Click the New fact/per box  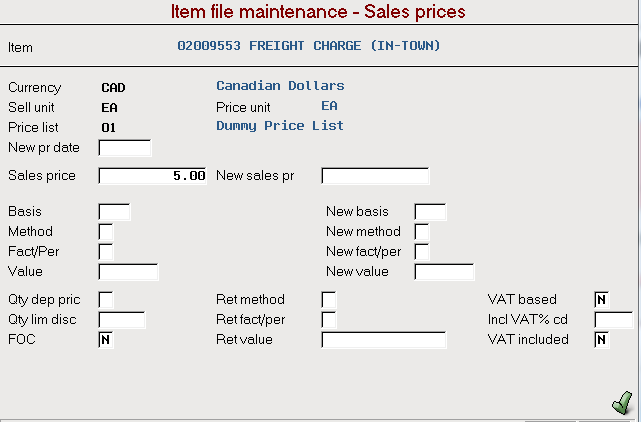(x=422, y=252)
